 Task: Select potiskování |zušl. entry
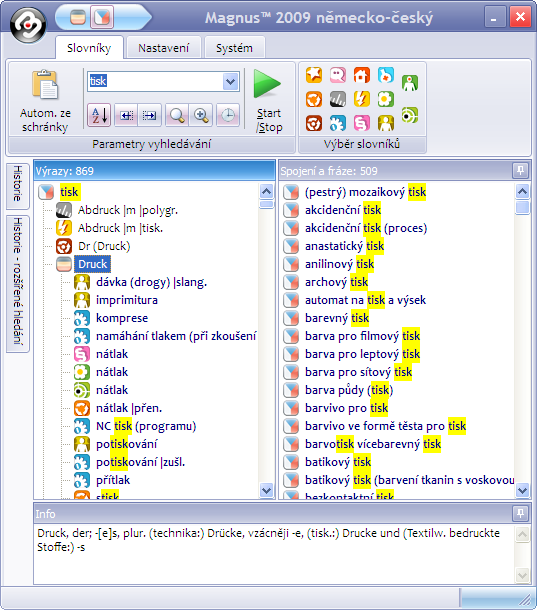(140, 462)
